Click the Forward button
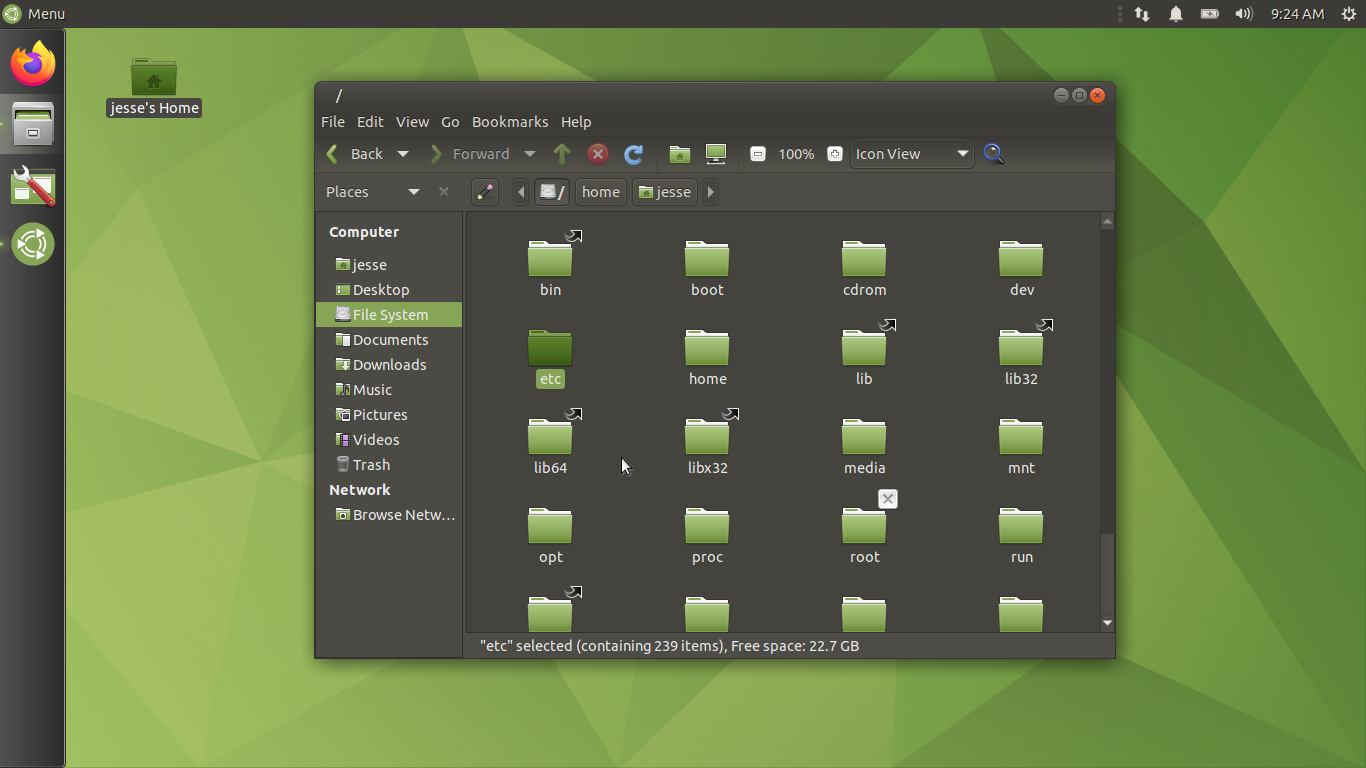The height and width of the screenshot is (768, 1366). point(471,154)
